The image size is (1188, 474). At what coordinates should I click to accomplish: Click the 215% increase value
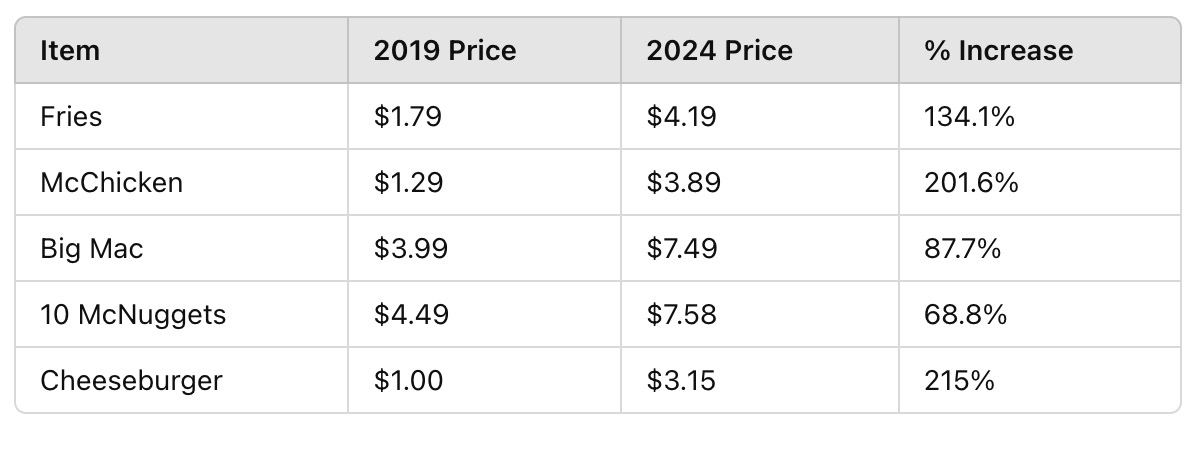[x=960, y=381]
